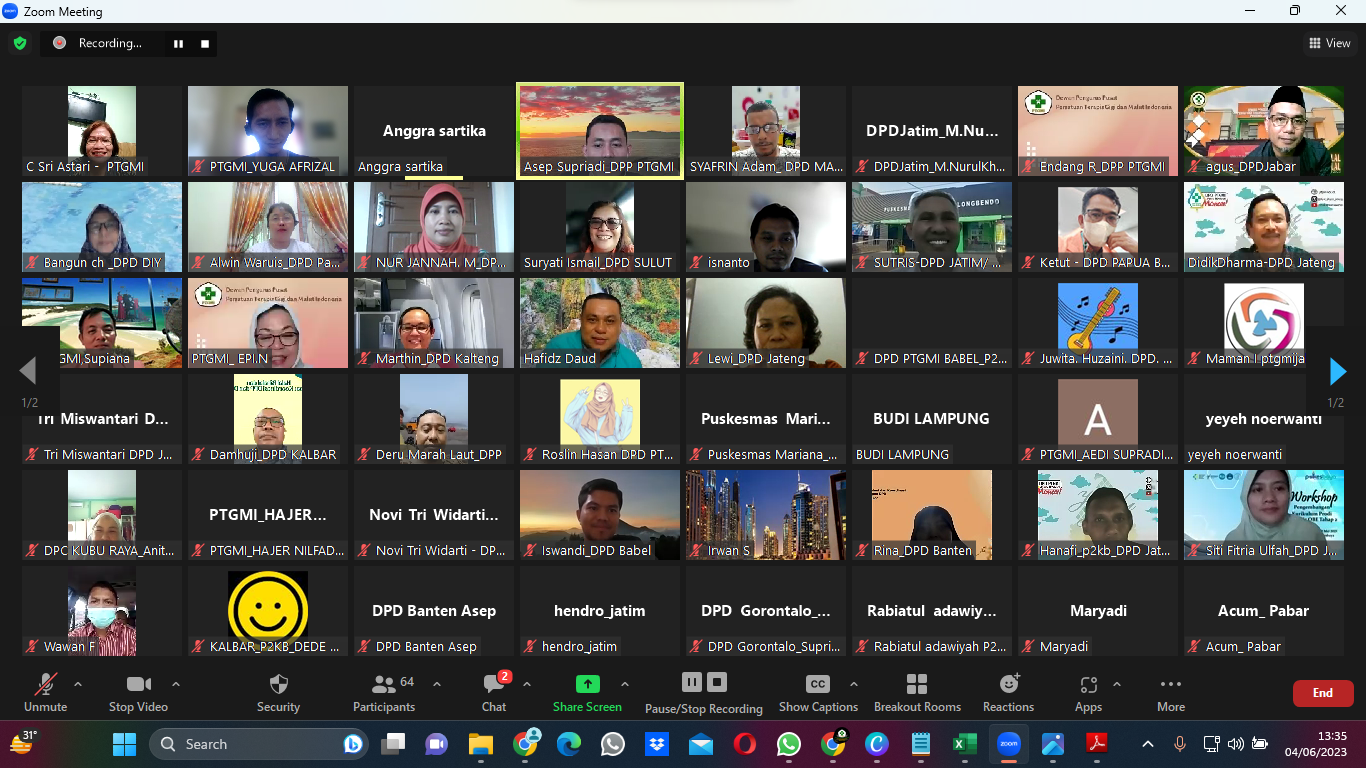Open File Explorer from the taskbar
Viewport: 1366px width, 768px height.
[x=481, y=744]
